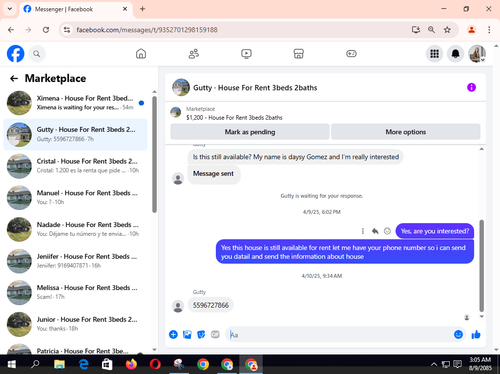Open Windows Start menu

click(12, 364)
